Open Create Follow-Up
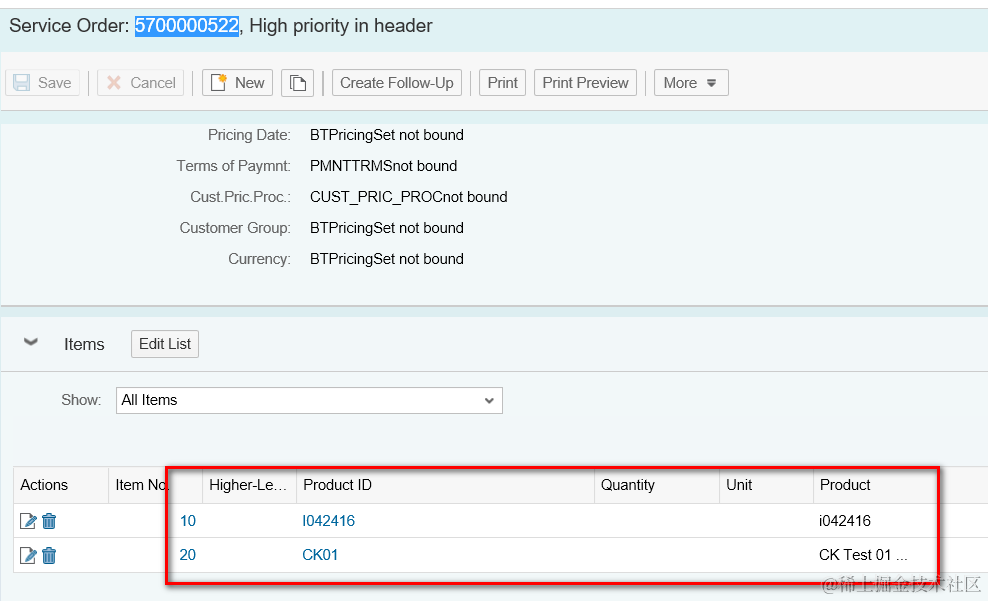Image resolution: width=988 pixels, height=601 pixels. click(396, 83)
